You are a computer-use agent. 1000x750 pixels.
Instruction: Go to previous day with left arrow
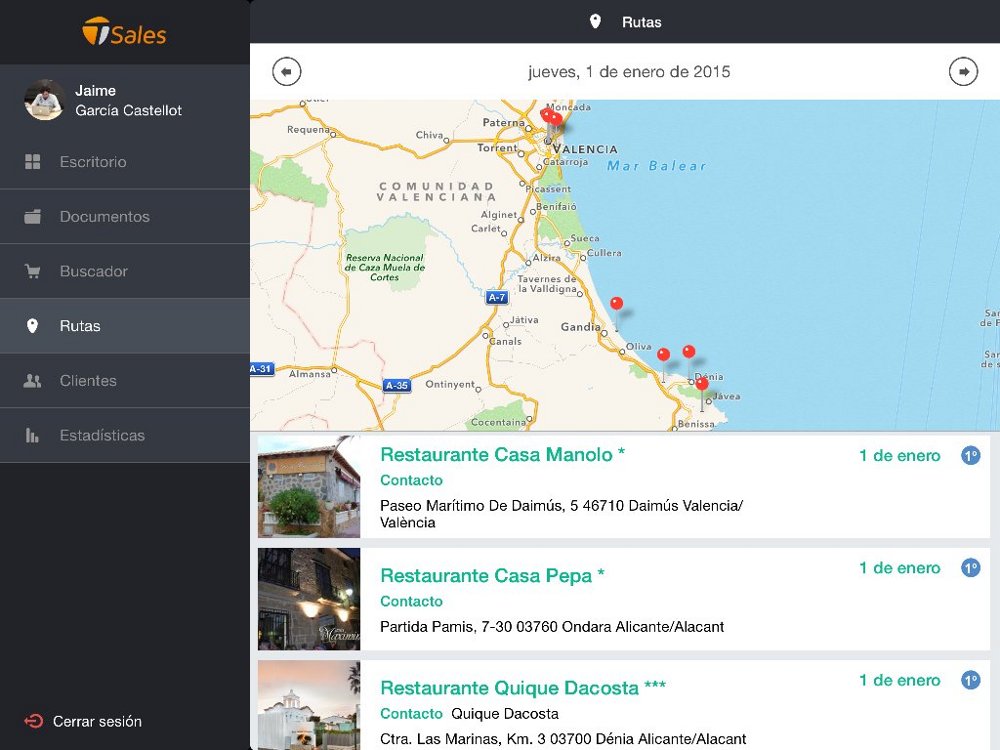click(286, 71)
